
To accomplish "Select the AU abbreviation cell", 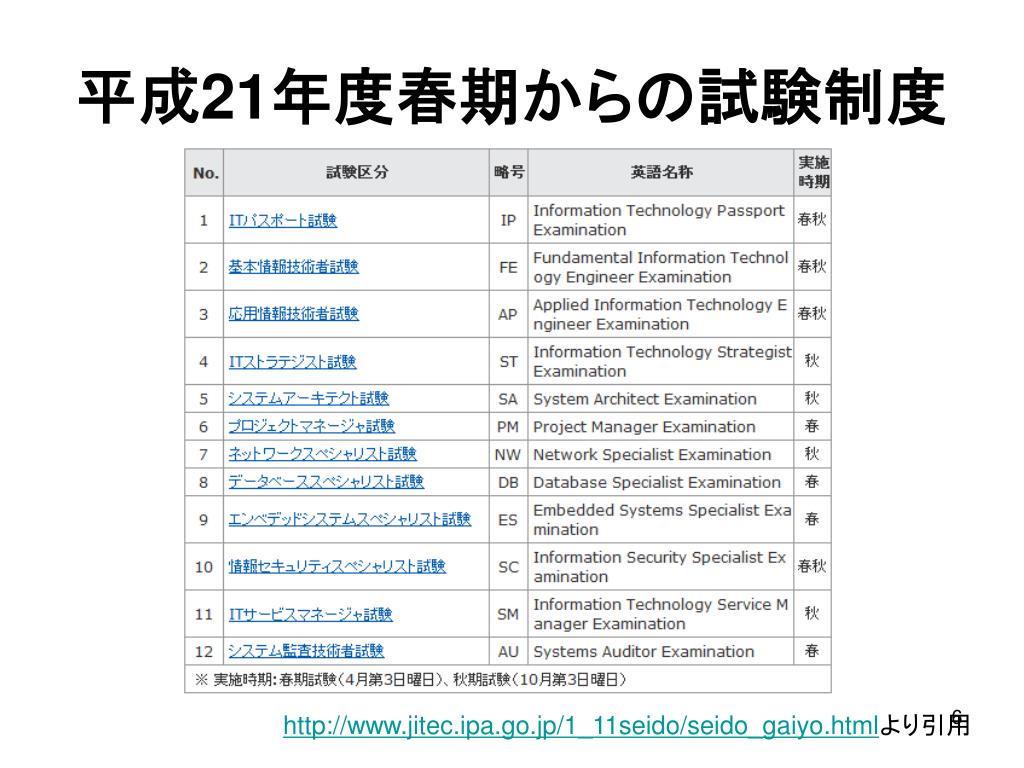I will [509, 652].
